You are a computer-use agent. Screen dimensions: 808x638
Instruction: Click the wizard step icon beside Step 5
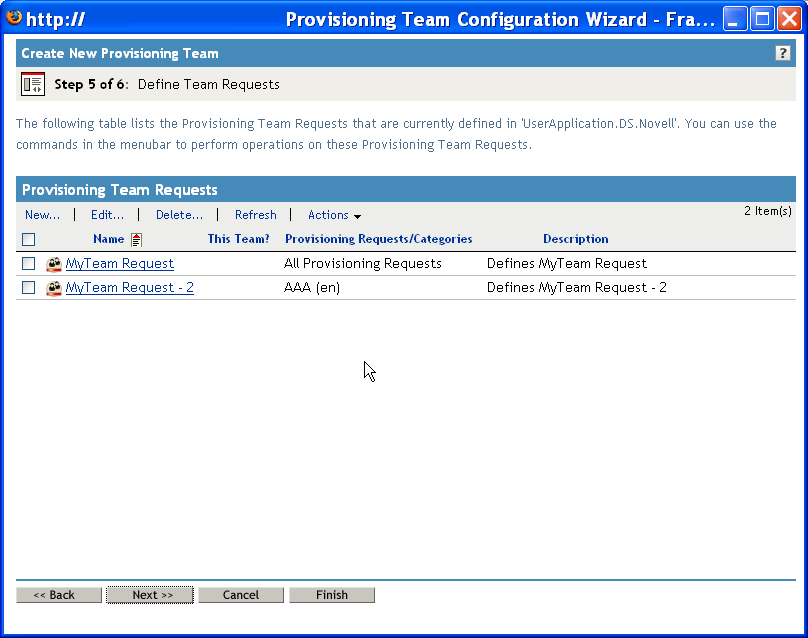tap(33, 84)
